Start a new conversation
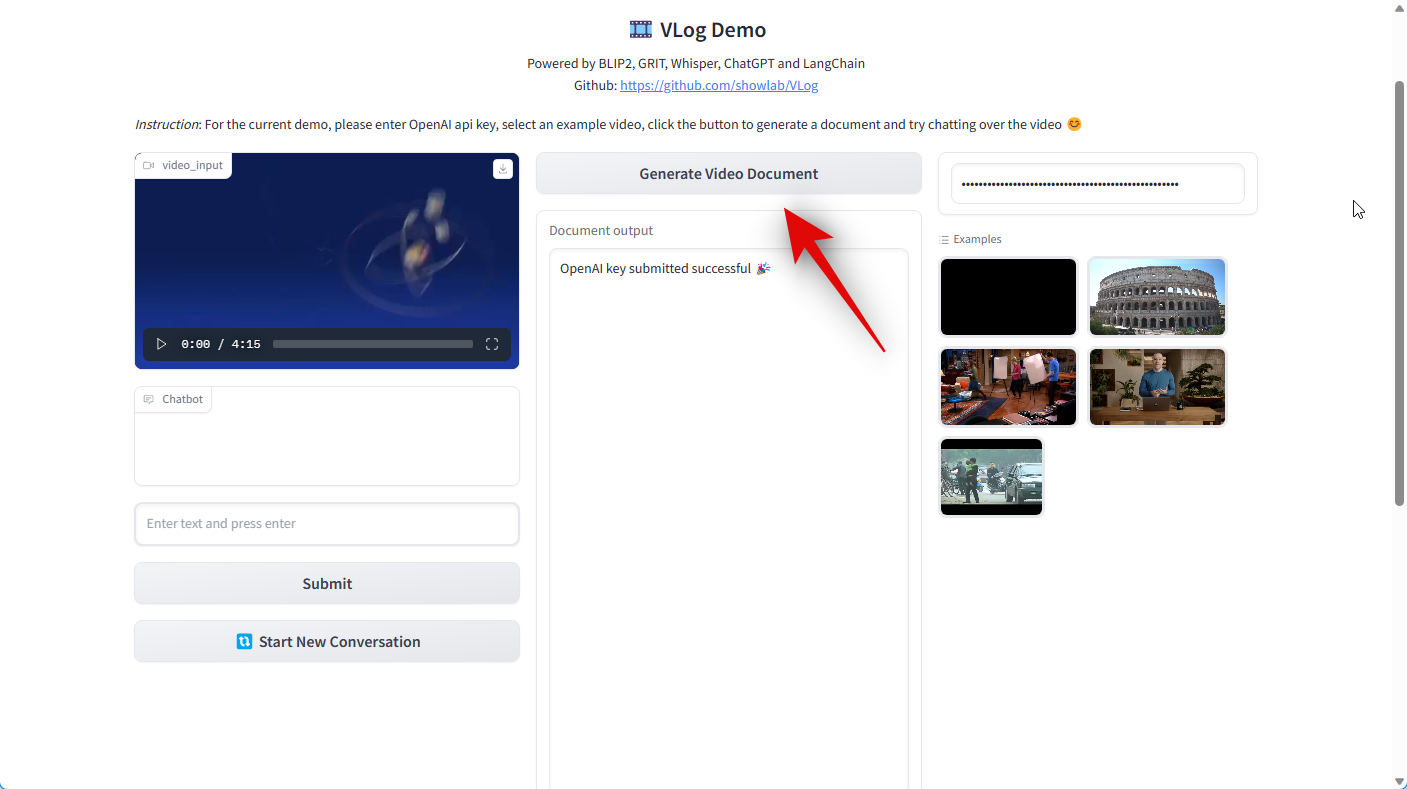The width and height of the screenshot is (1407, 789). [327, 642]
